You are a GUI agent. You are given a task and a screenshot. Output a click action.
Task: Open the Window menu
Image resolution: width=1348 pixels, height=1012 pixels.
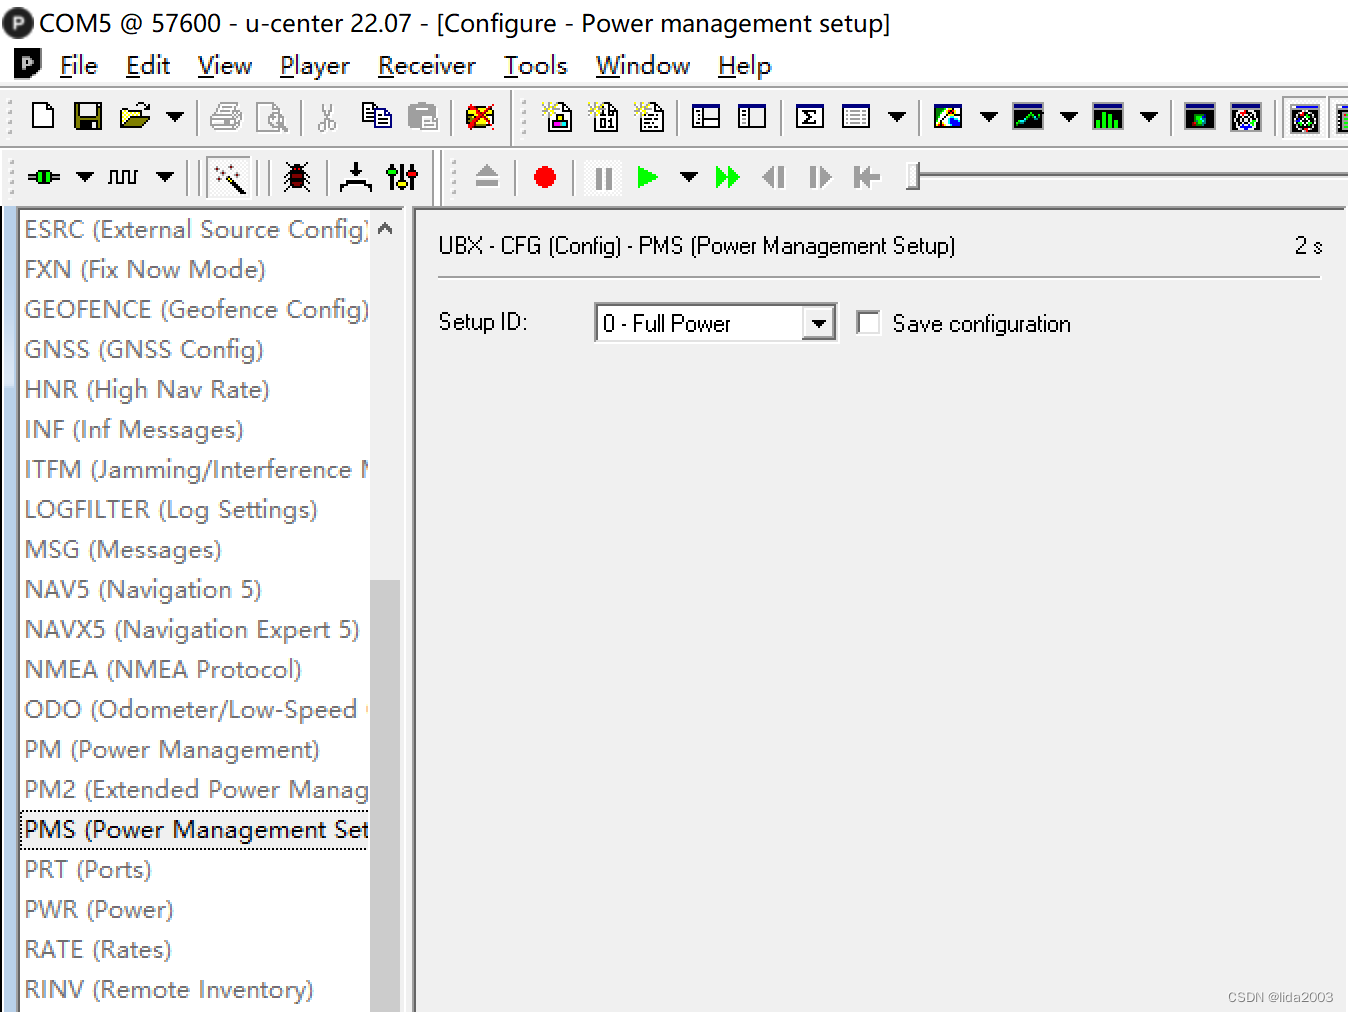[x=643, y=66]
